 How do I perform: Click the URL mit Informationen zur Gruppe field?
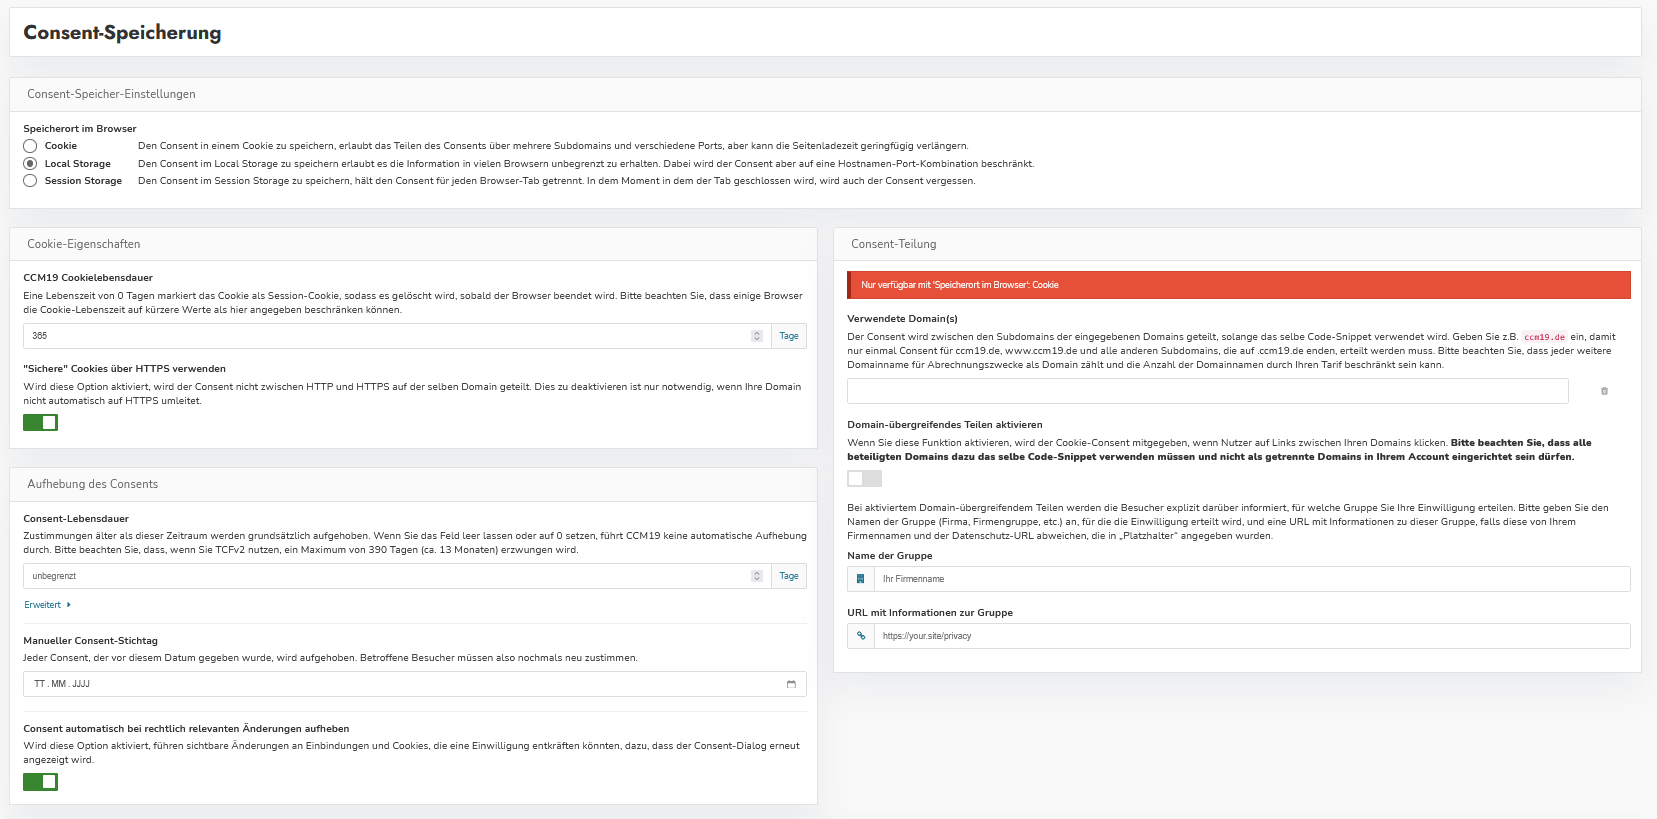(x=1250, y=636)
